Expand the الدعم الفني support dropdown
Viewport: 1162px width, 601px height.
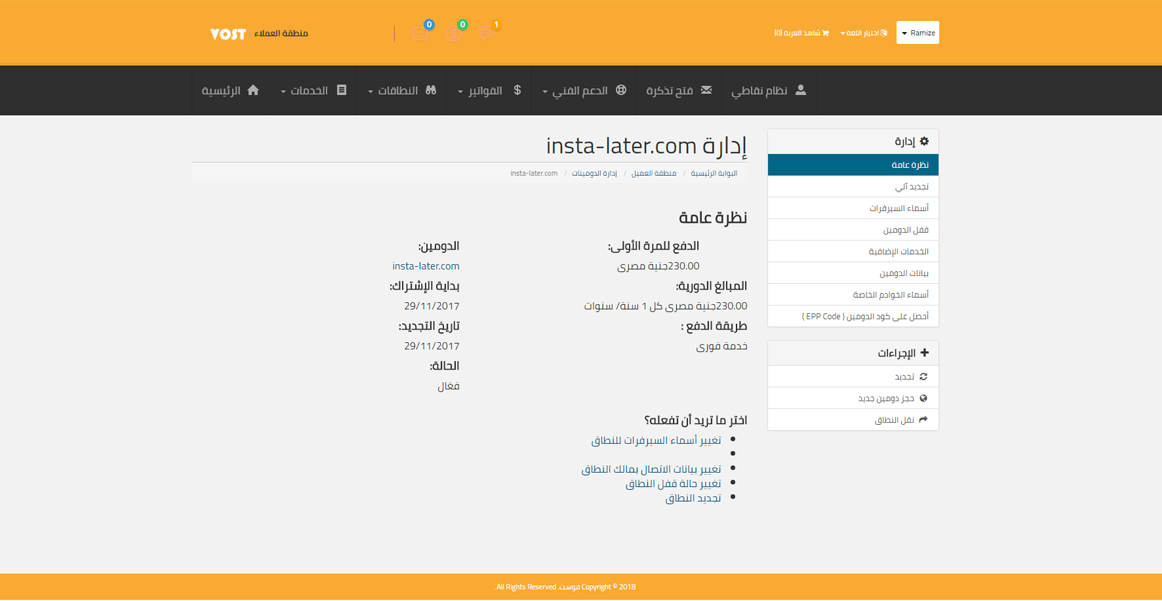[584, 90]
